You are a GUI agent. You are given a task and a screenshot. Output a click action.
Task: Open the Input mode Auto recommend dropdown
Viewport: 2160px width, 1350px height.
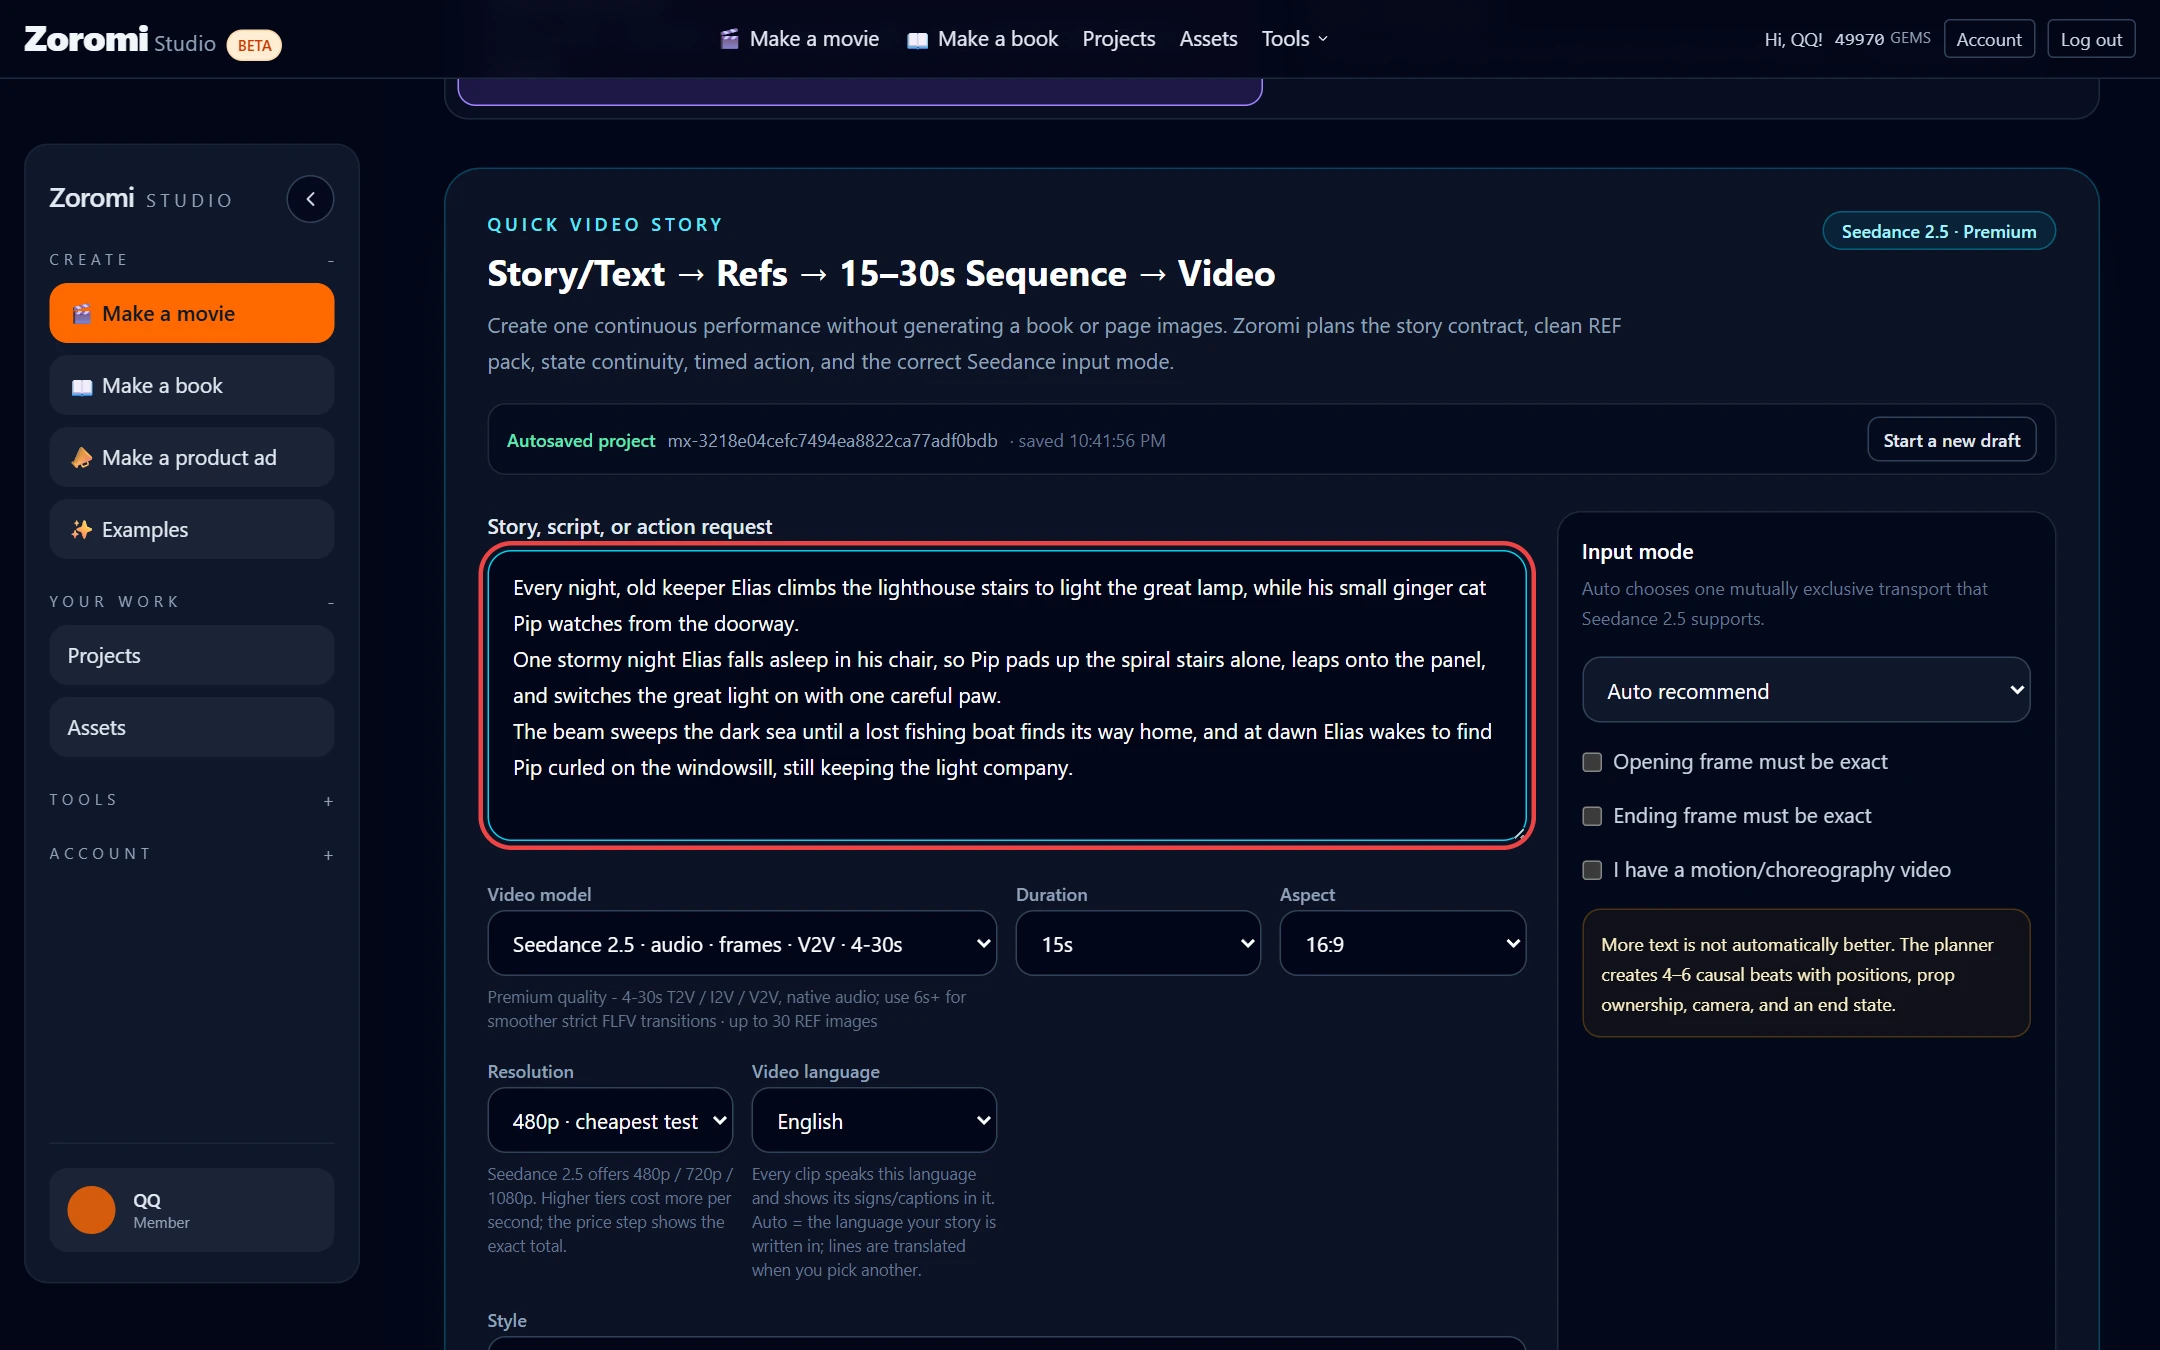click(x=1806, y=690)
